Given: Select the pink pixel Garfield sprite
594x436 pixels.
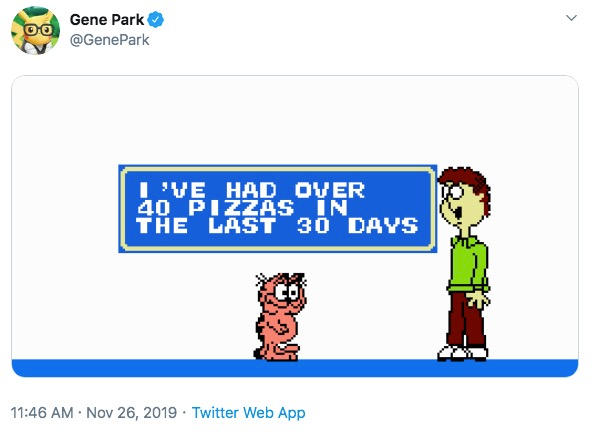Looking at the screenshot, I should tap(280, 317).
